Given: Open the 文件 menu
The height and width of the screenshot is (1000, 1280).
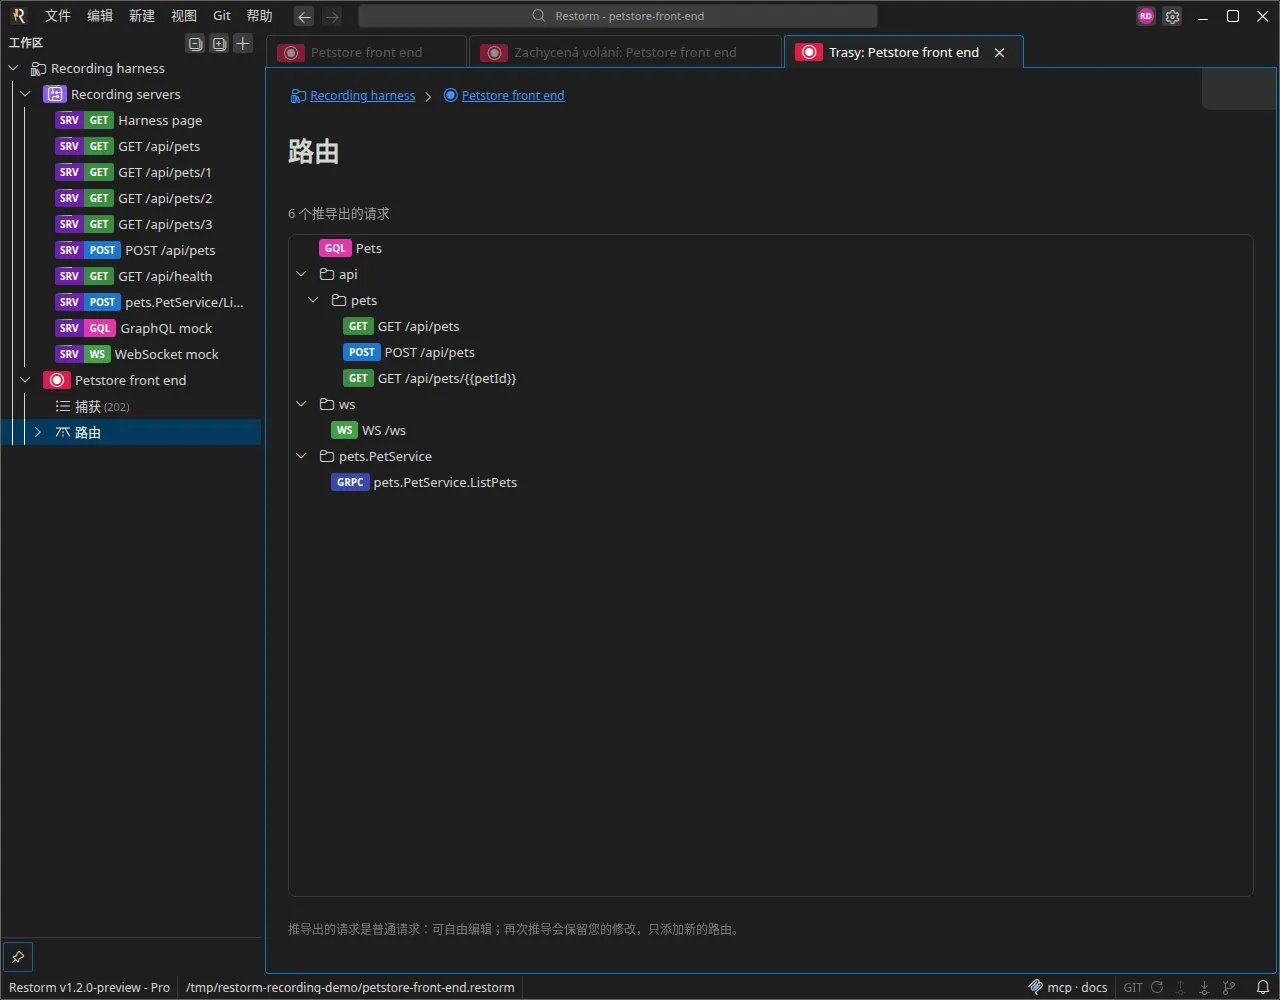Looking at the screenshot, I should click(x=58, y=16).
